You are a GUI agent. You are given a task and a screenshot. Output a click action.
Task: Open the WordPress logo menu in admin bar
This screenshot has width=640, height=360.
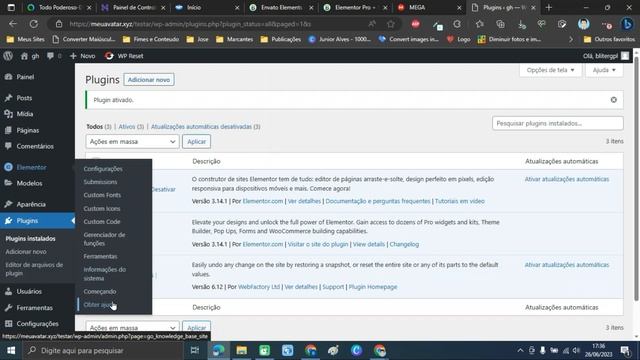coord(8,56)
